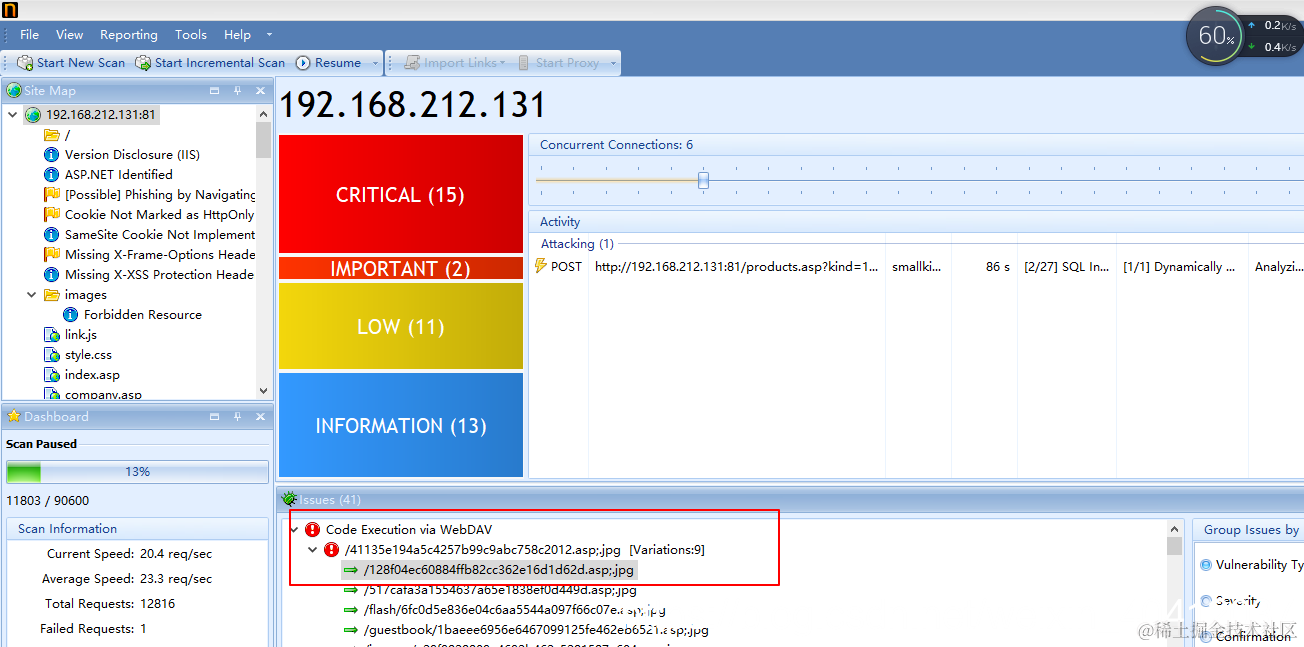Click the link.js file icon

click(x=52, y=335)
